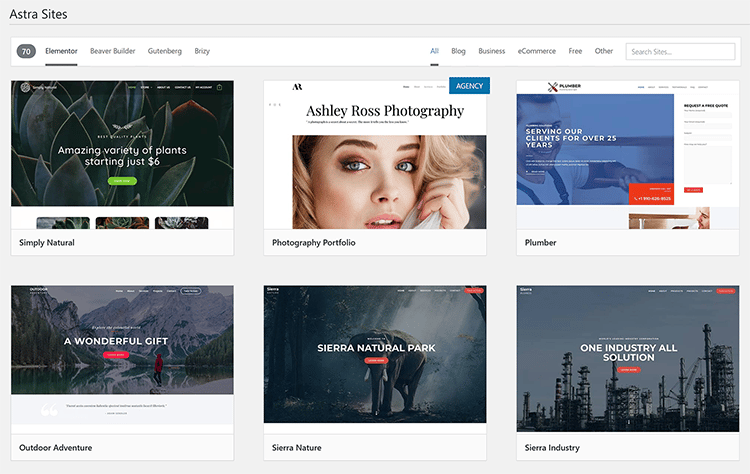Filter sites by Business category
750x474 pixels.
(x=491, y=51)
